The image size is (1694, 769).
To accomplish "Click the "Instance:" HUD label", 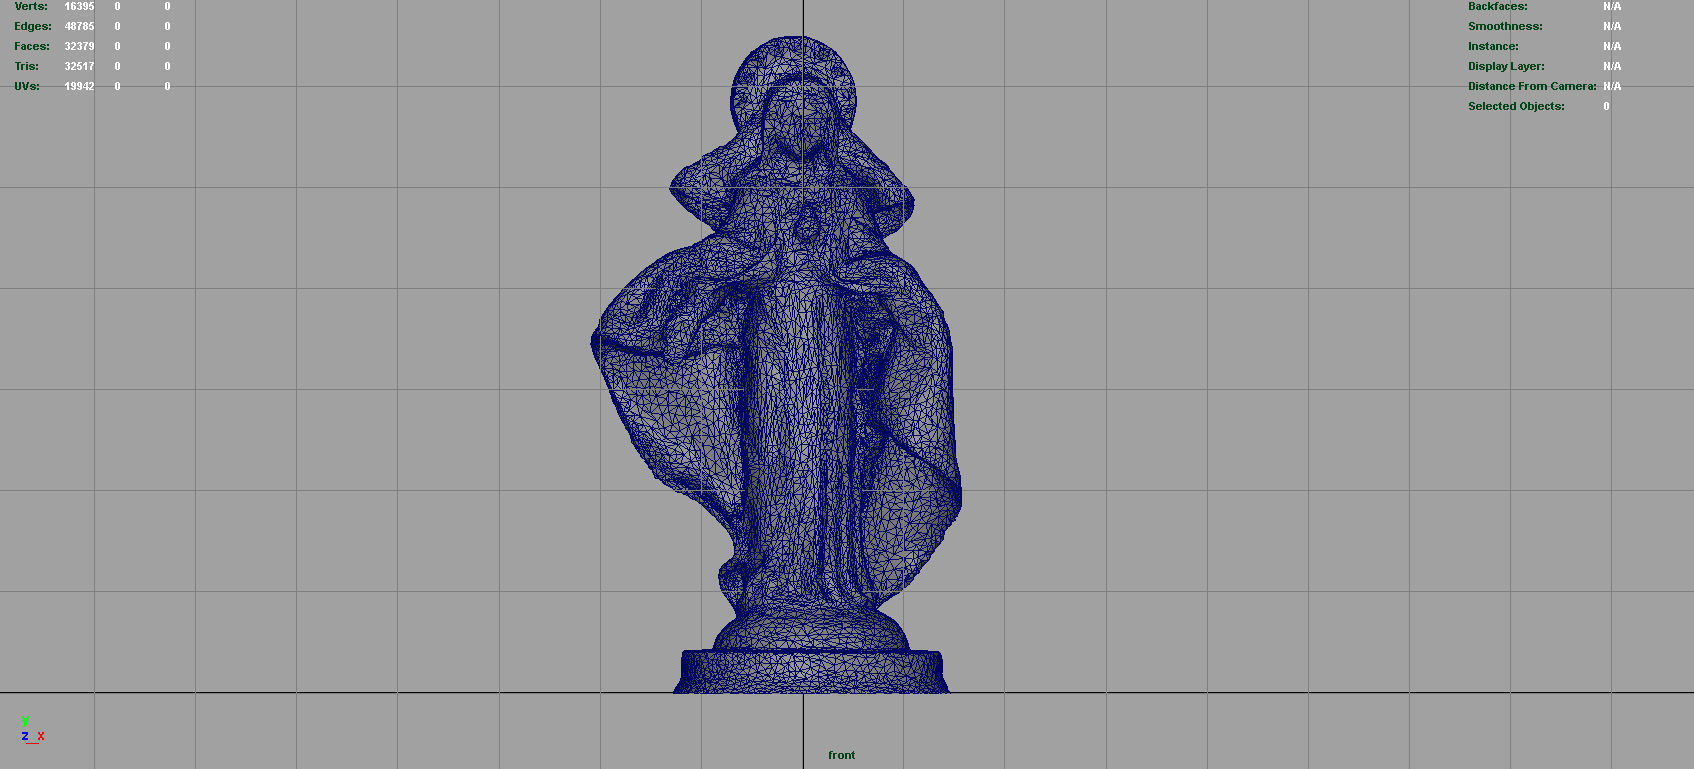I will tap(1493, 46).
